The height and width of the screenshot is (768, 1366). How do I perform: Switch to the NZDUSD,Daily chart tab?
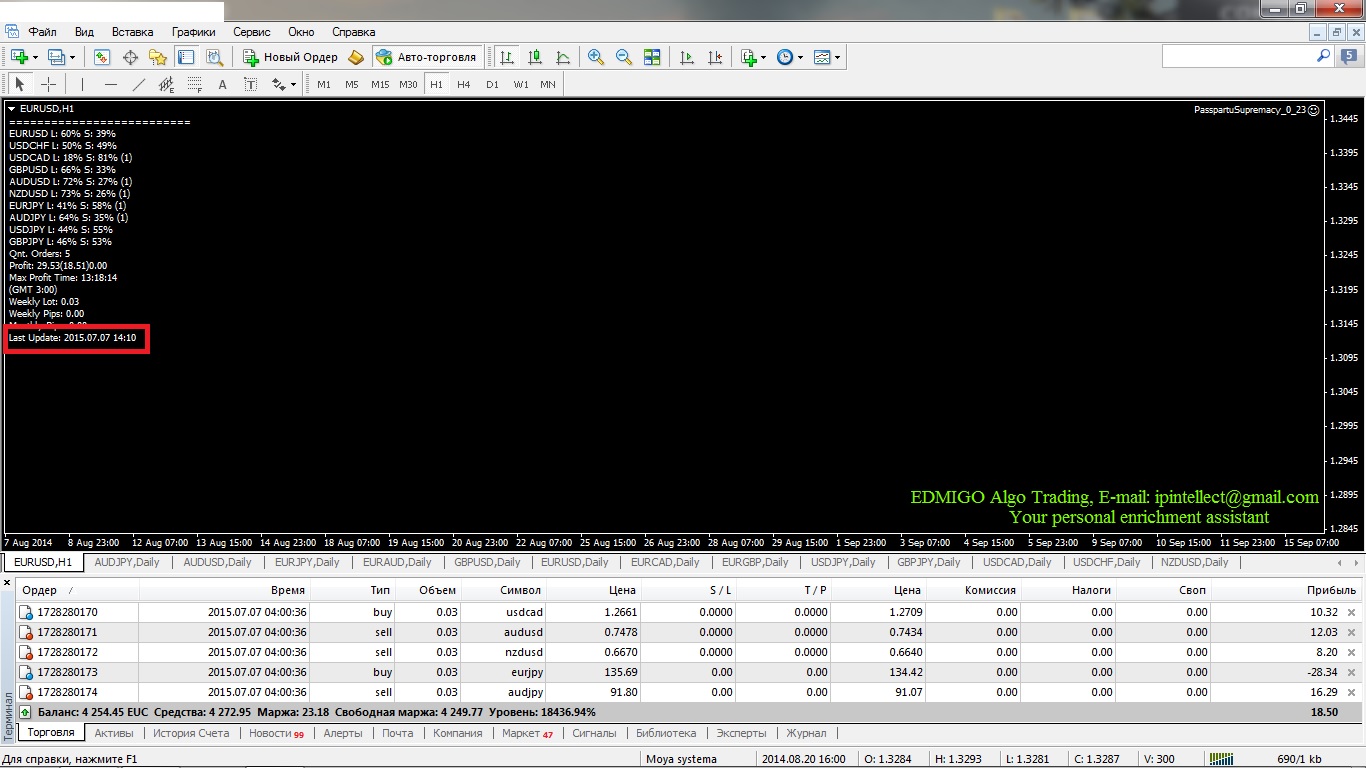point(1194,562)
